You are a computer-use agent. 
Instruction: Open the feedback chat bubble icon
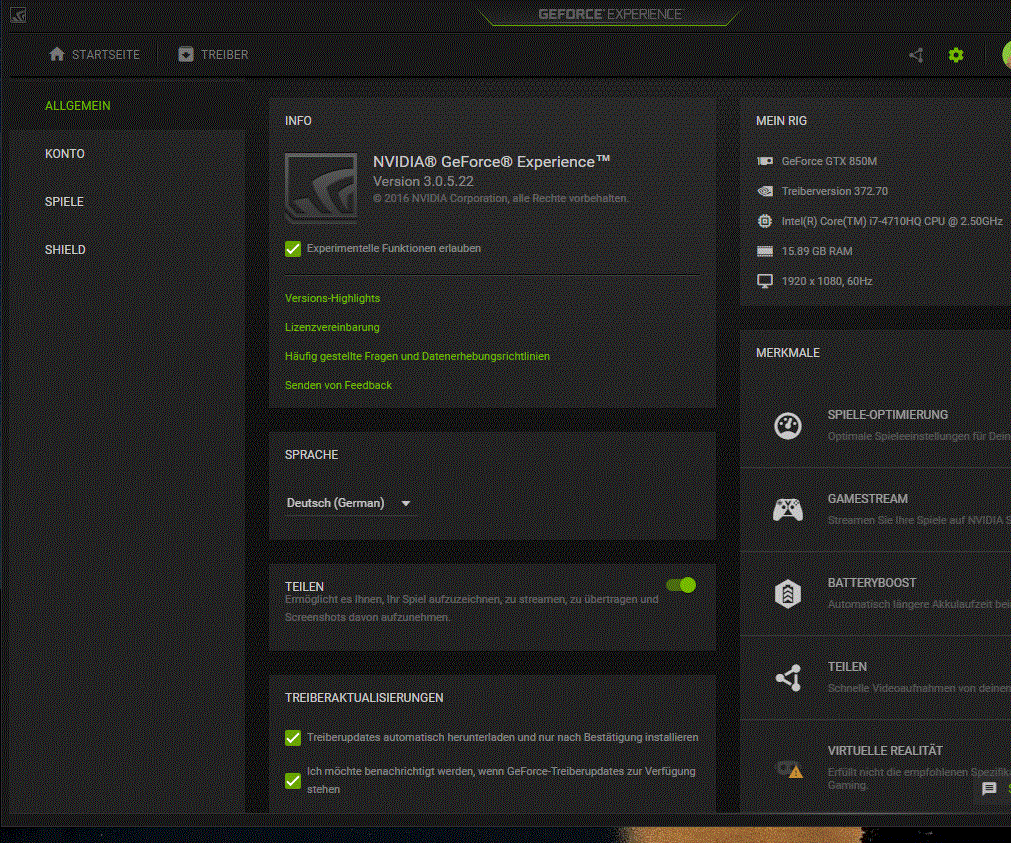(989, 788)
